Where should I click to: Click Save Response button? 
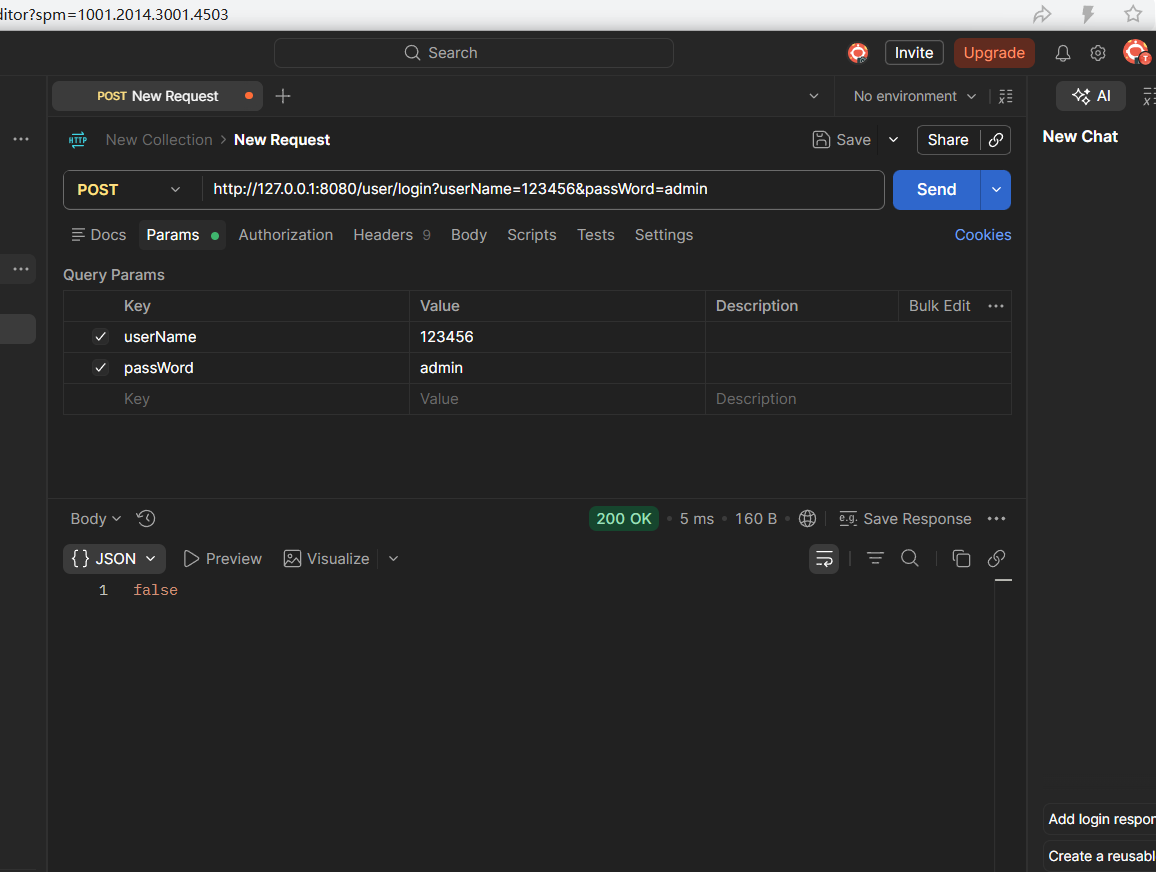(905, 519)
